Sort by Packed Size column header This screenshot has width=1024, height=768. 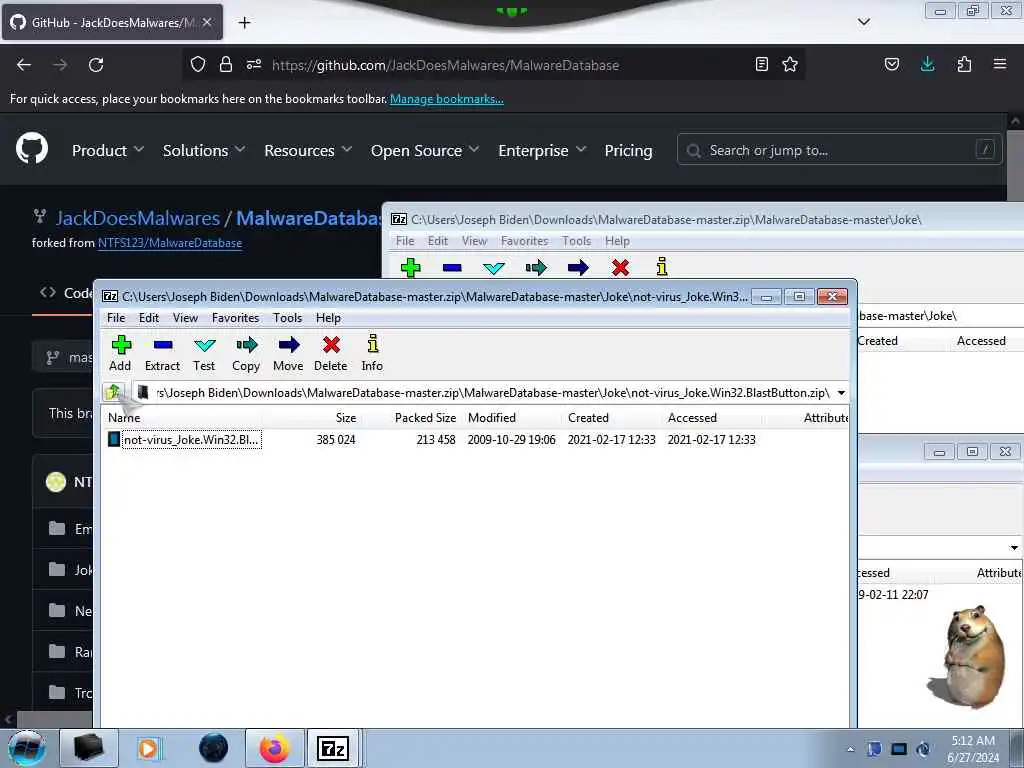coord(425,418)
